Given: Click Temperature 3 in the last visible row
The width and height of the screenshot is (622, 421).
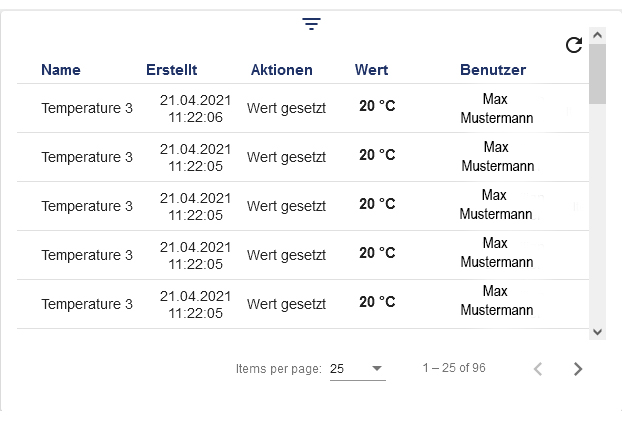Looking at the screenshot, I should coord(87,304).
